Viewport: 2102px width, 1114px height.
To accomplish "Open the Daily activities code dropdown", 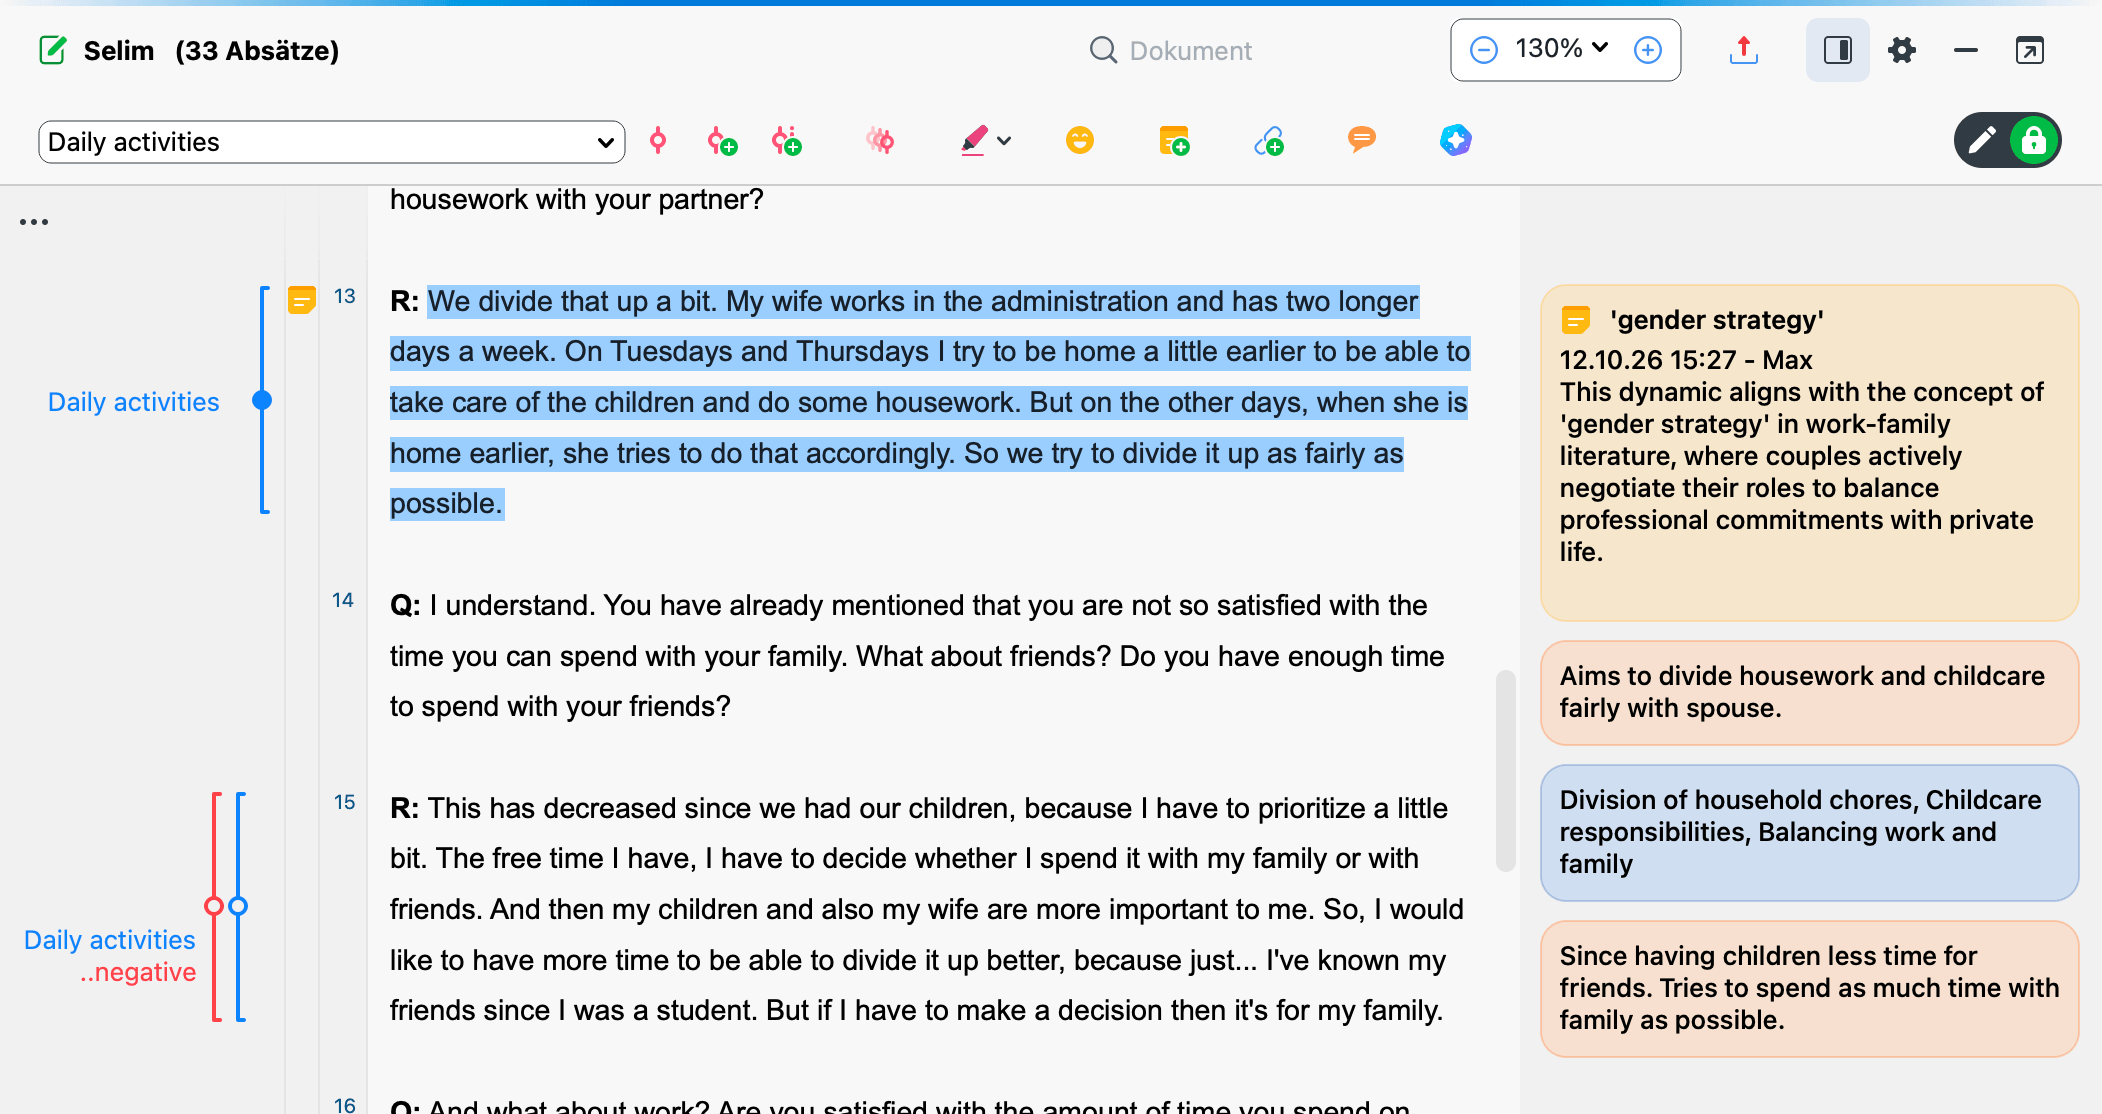I will tap(331, 142).
